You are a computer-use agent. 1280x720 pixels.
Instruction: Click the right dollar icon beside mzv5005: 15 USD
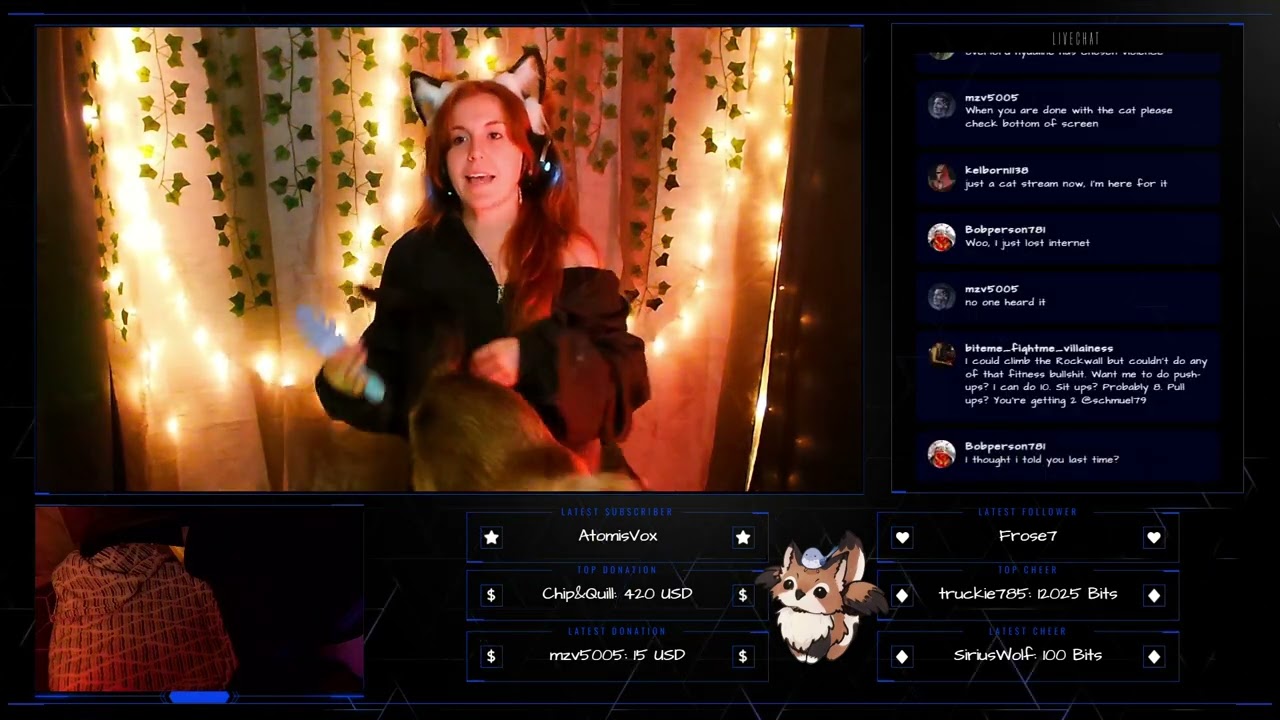pos(742,656)
